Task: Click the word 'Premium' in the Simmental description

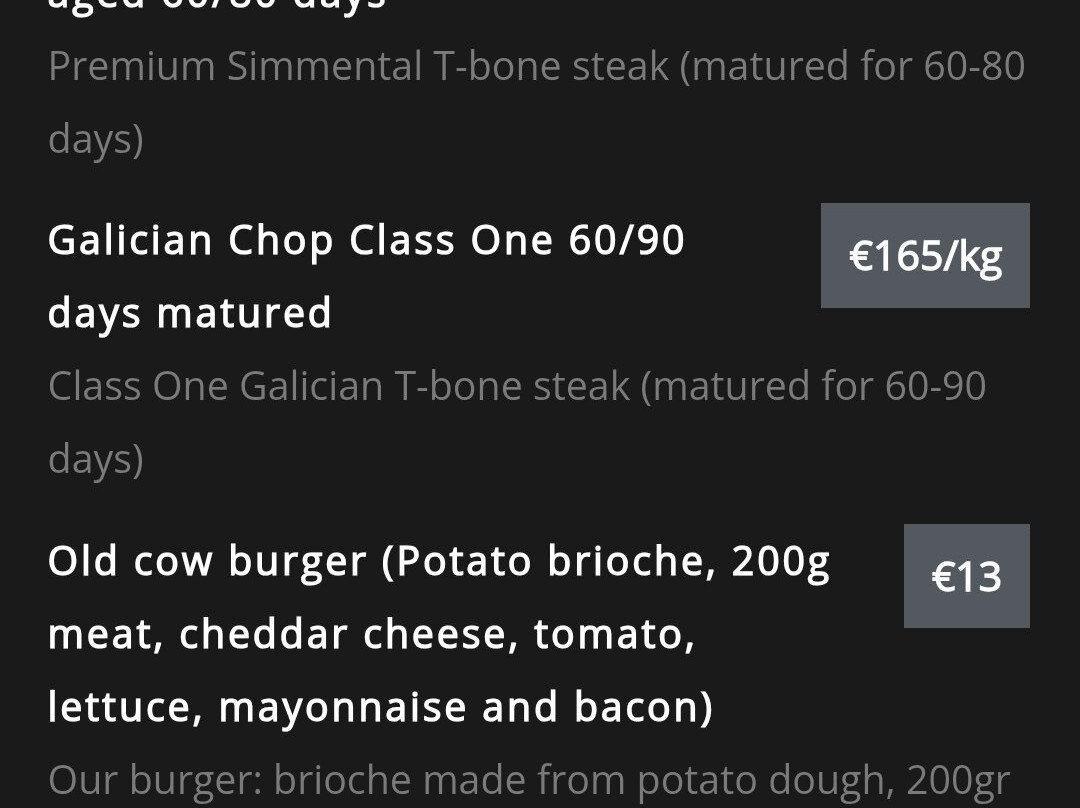Action: [x=131, y=67]
